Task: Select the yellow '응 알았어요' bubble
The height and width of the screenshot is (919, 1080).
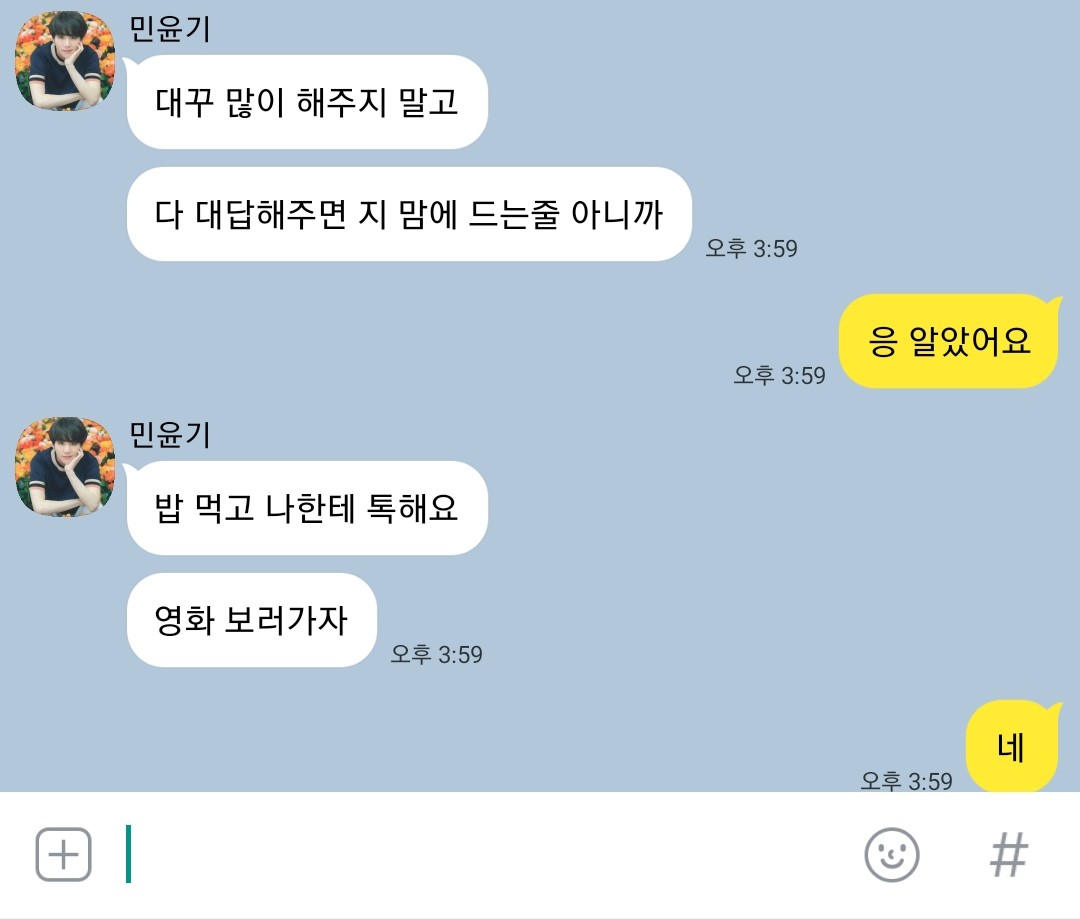Action: 949,341
